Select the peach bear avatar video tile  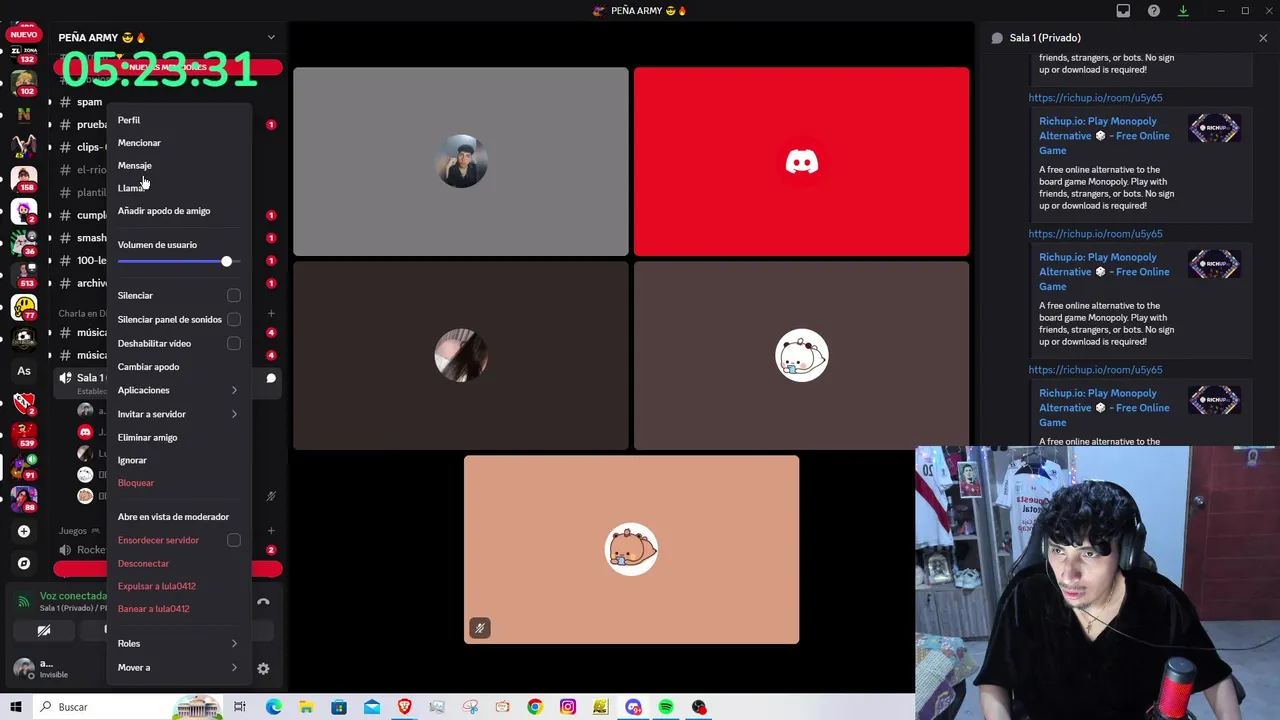[x=631, y=549]
